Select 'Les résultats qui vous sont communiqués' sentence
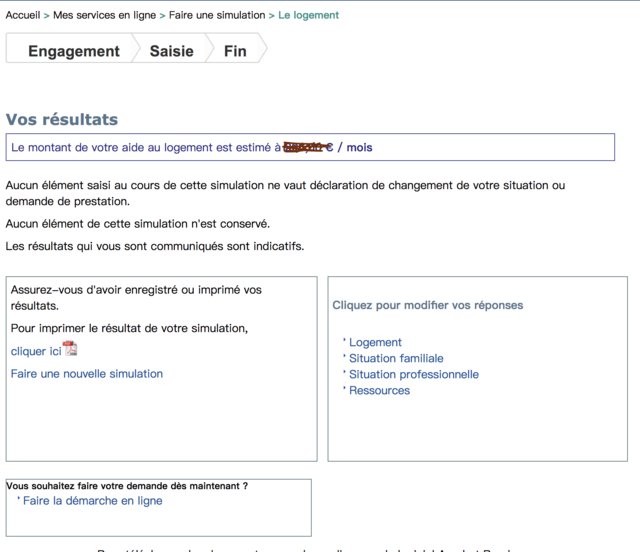Screen dimensions: 640x552 tap(155, 246)
